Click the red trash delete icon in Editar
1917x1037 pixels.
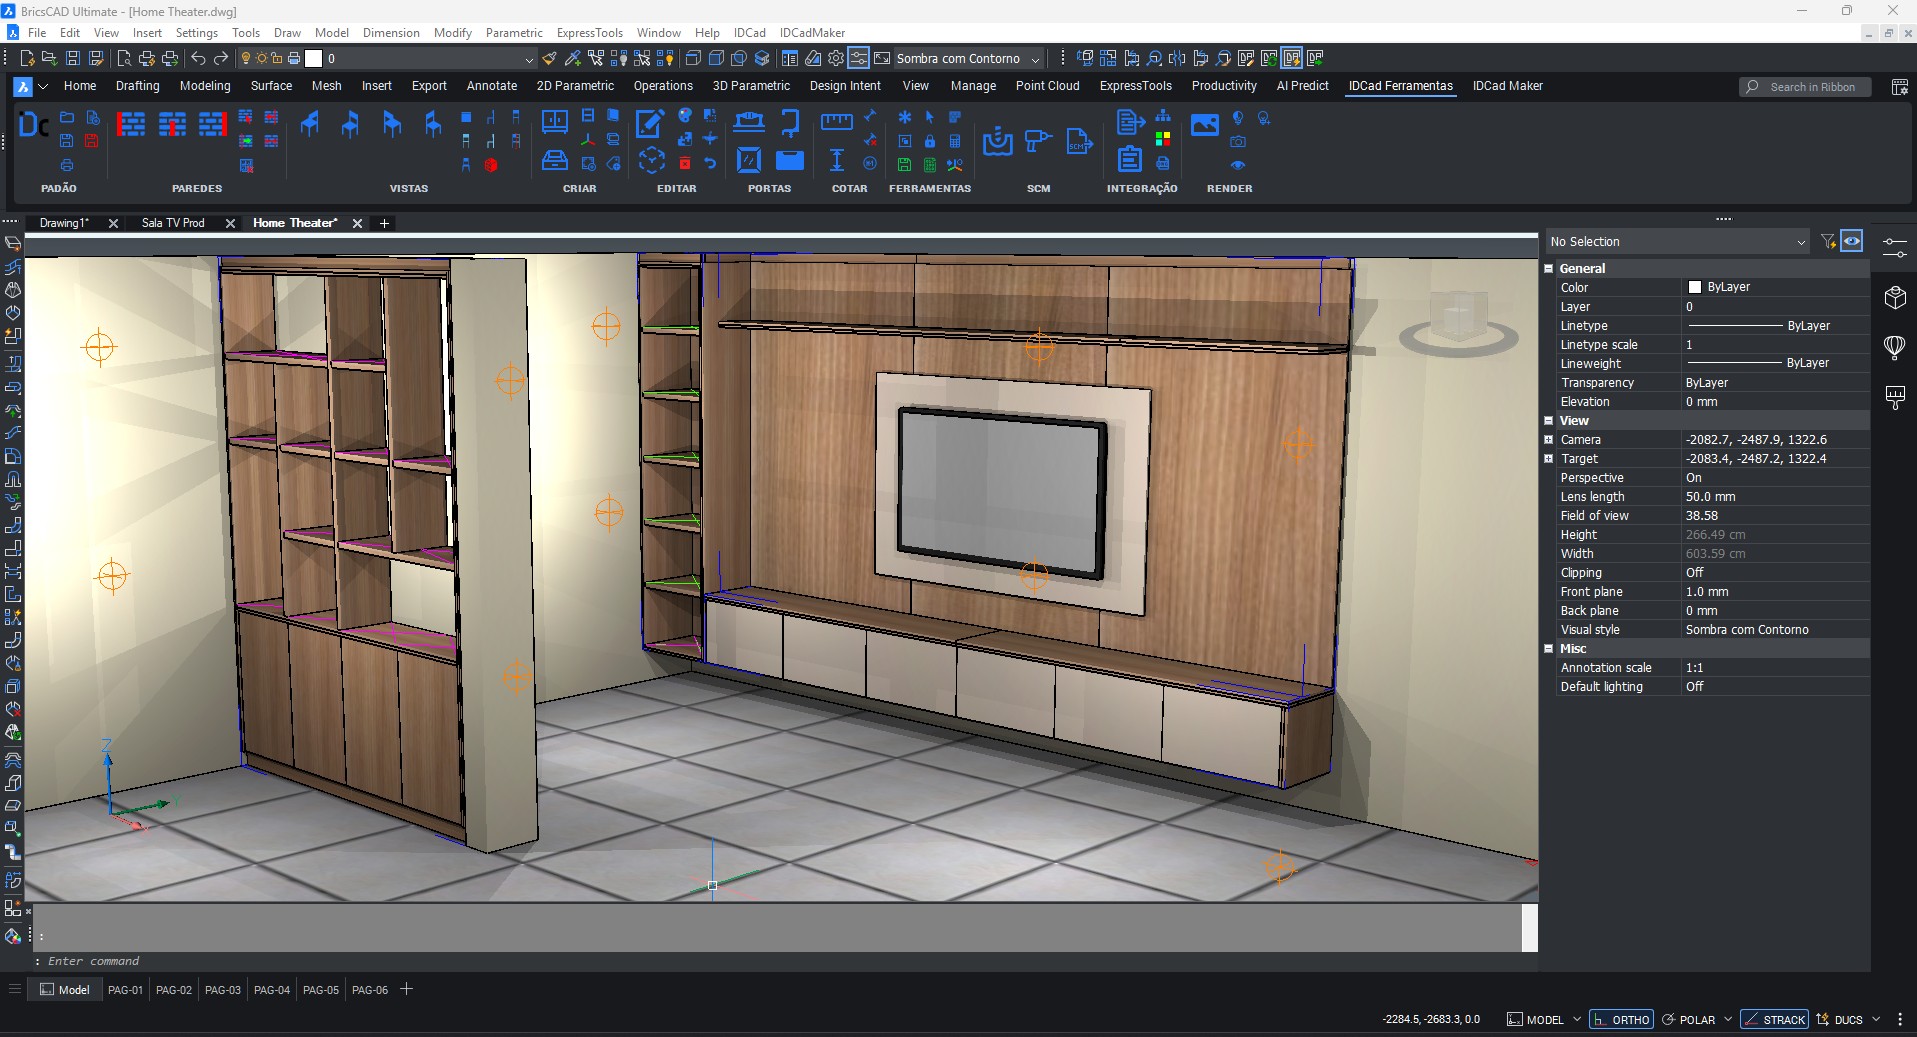click(685, 163)
